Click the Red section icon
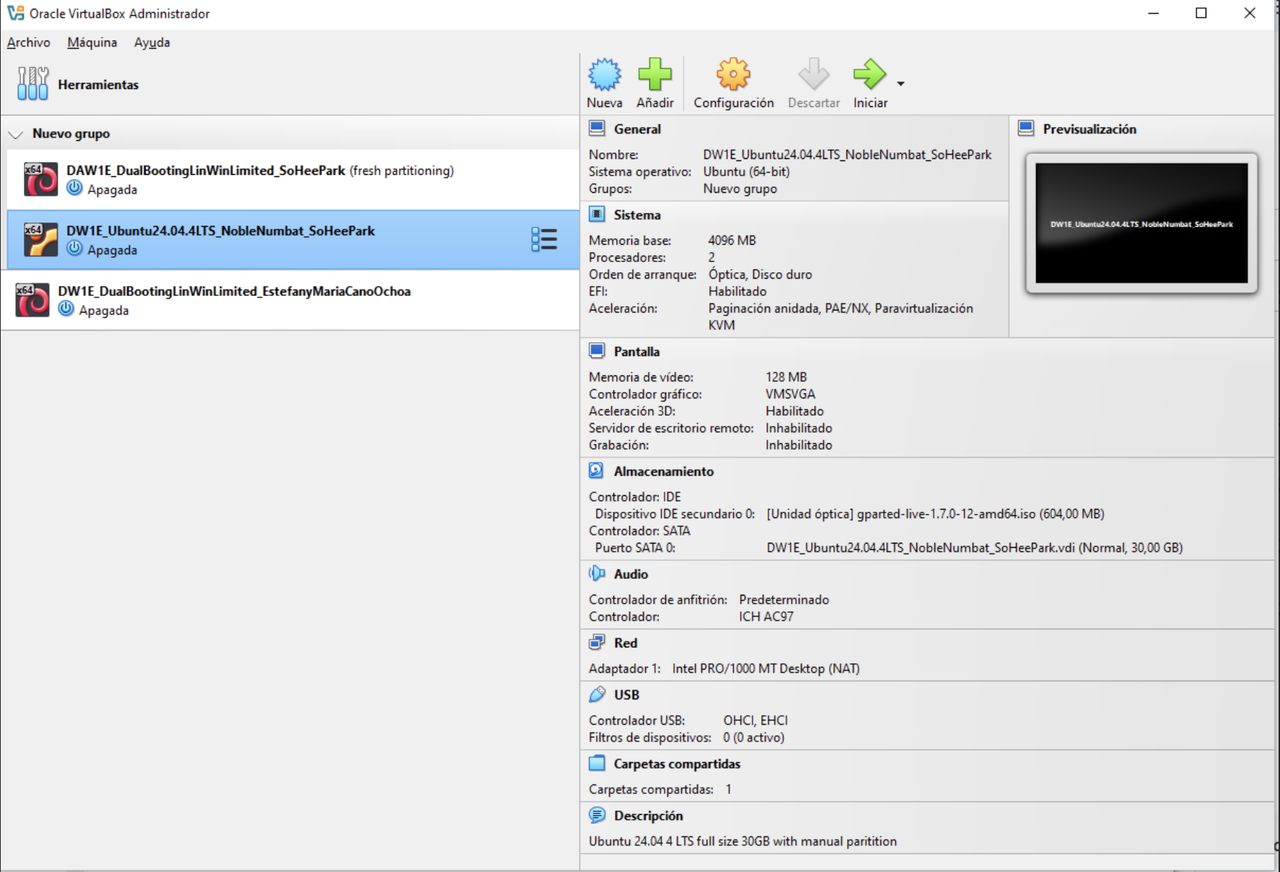1280x872 pixels. [x=596, y=642]
